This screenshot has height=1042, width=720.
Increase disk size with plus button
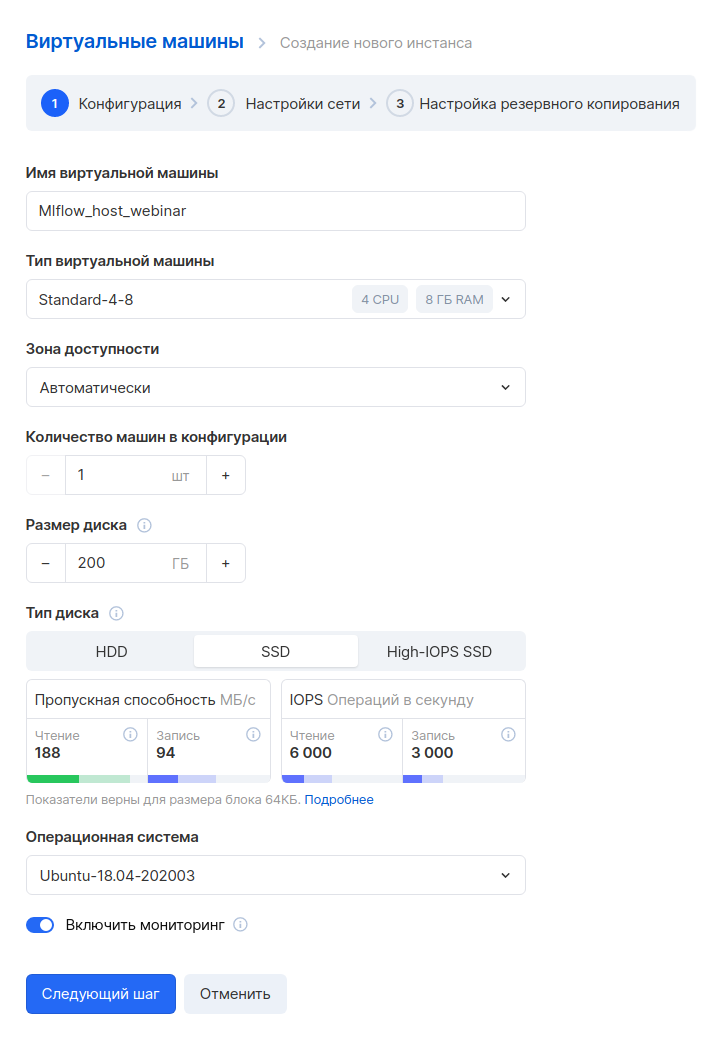[x=226, y=564]
